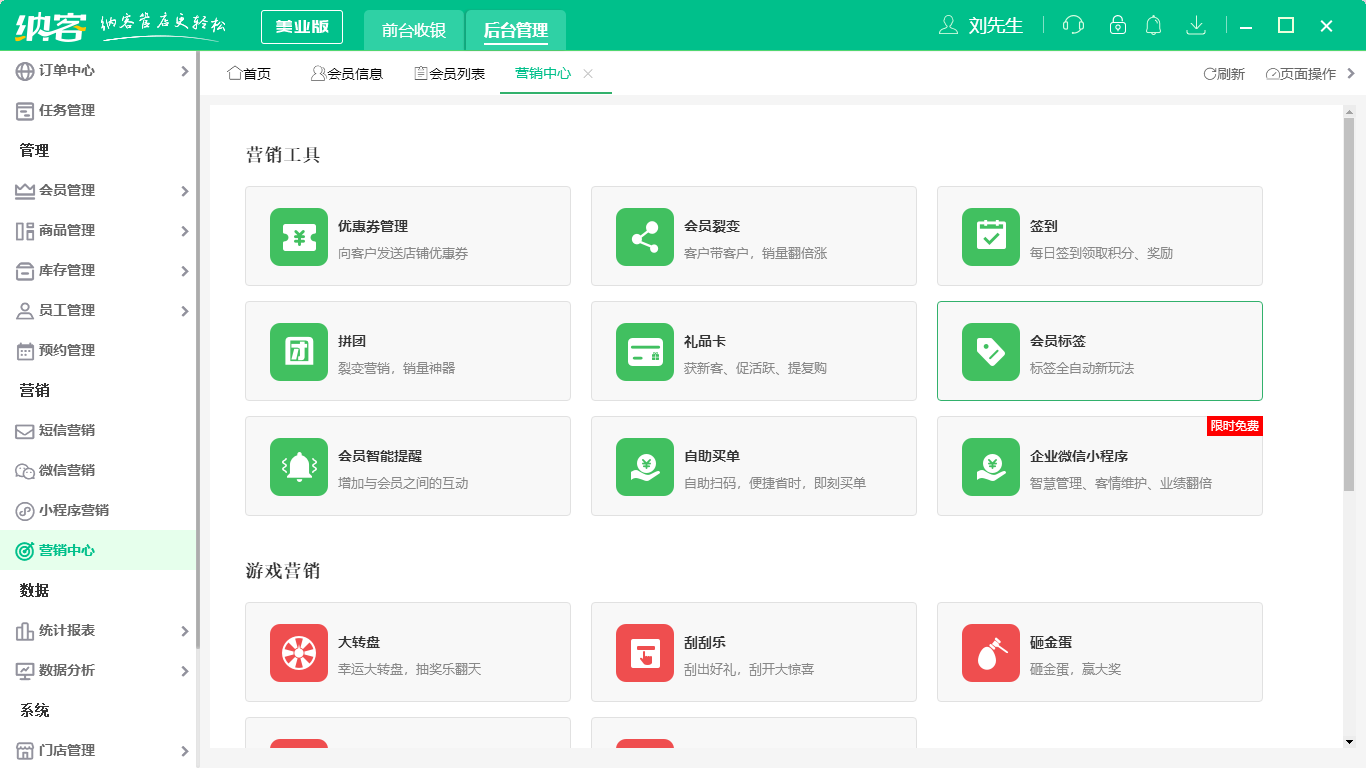
Task: Select the 会员标签 tag icon
Action: click(990, 351)
